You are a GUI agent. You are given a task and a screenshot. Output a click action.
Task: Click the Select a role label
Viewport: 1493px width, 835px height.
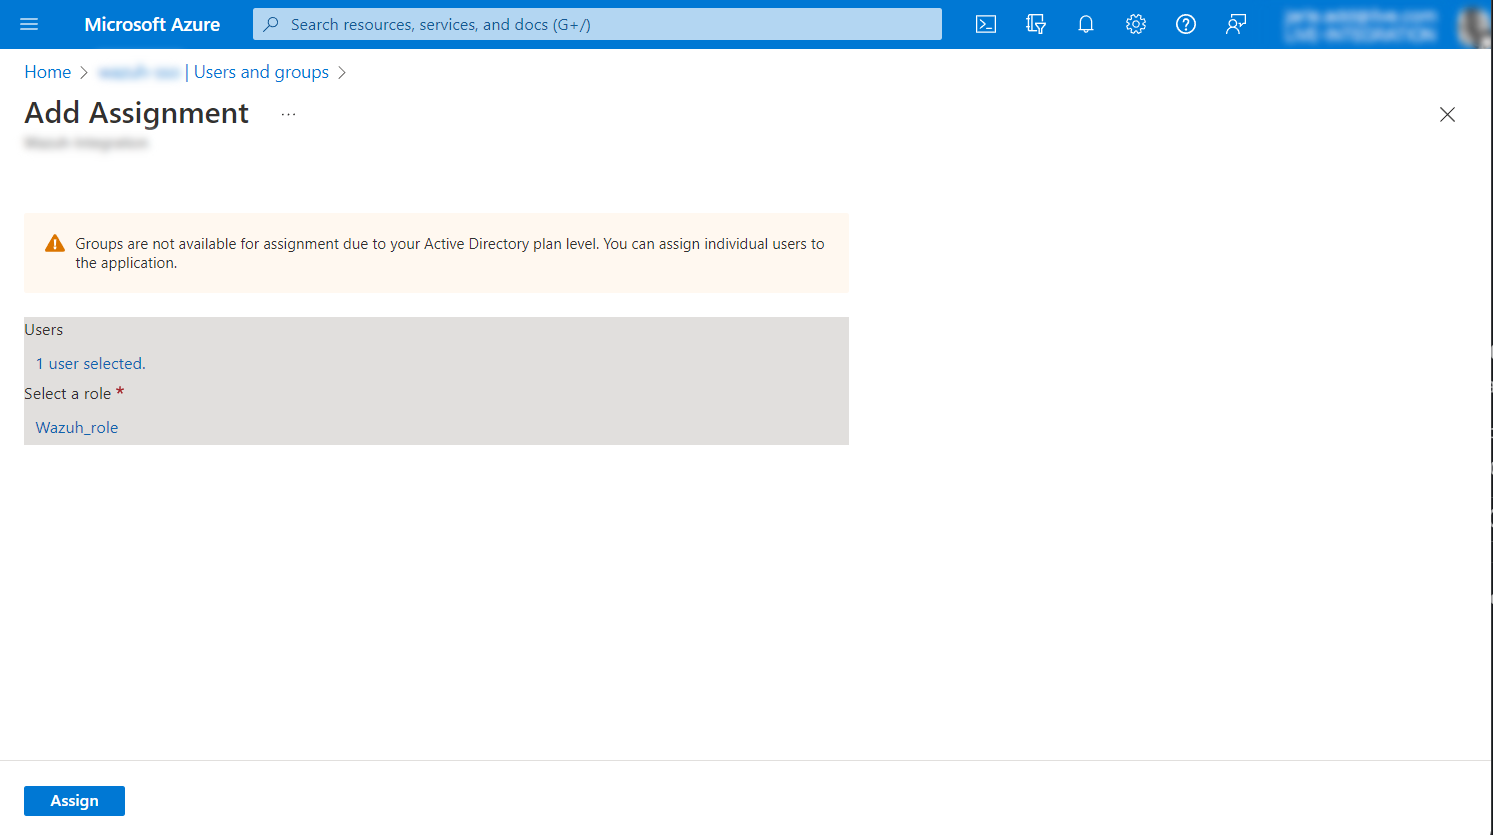(68, 394)
